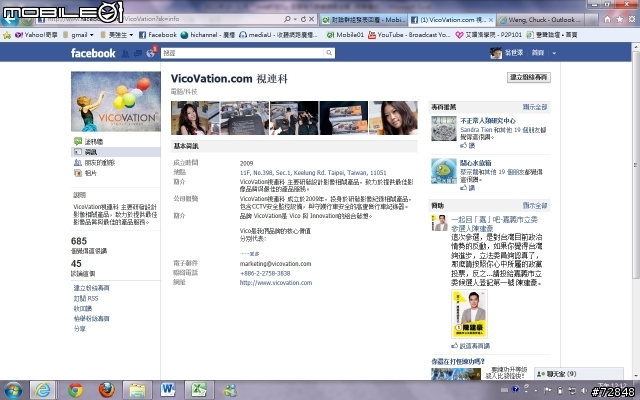The image size is (640, 400).
Task: Go to Facebook home link in header
Action: pos(538,53)
